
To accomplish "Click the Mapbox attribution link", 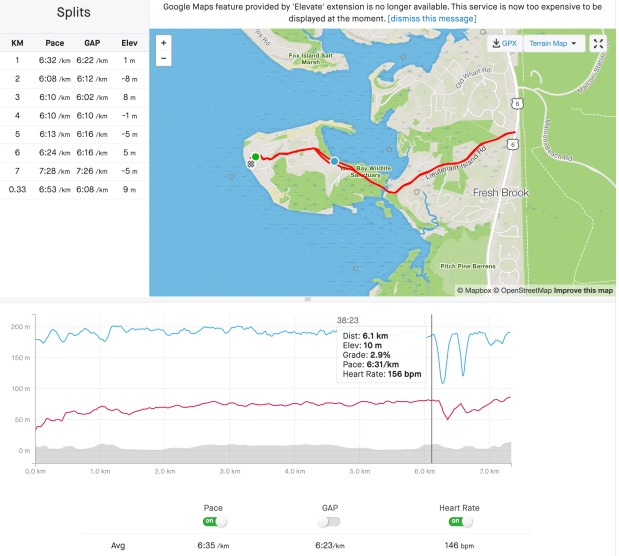I will (475, 290).
